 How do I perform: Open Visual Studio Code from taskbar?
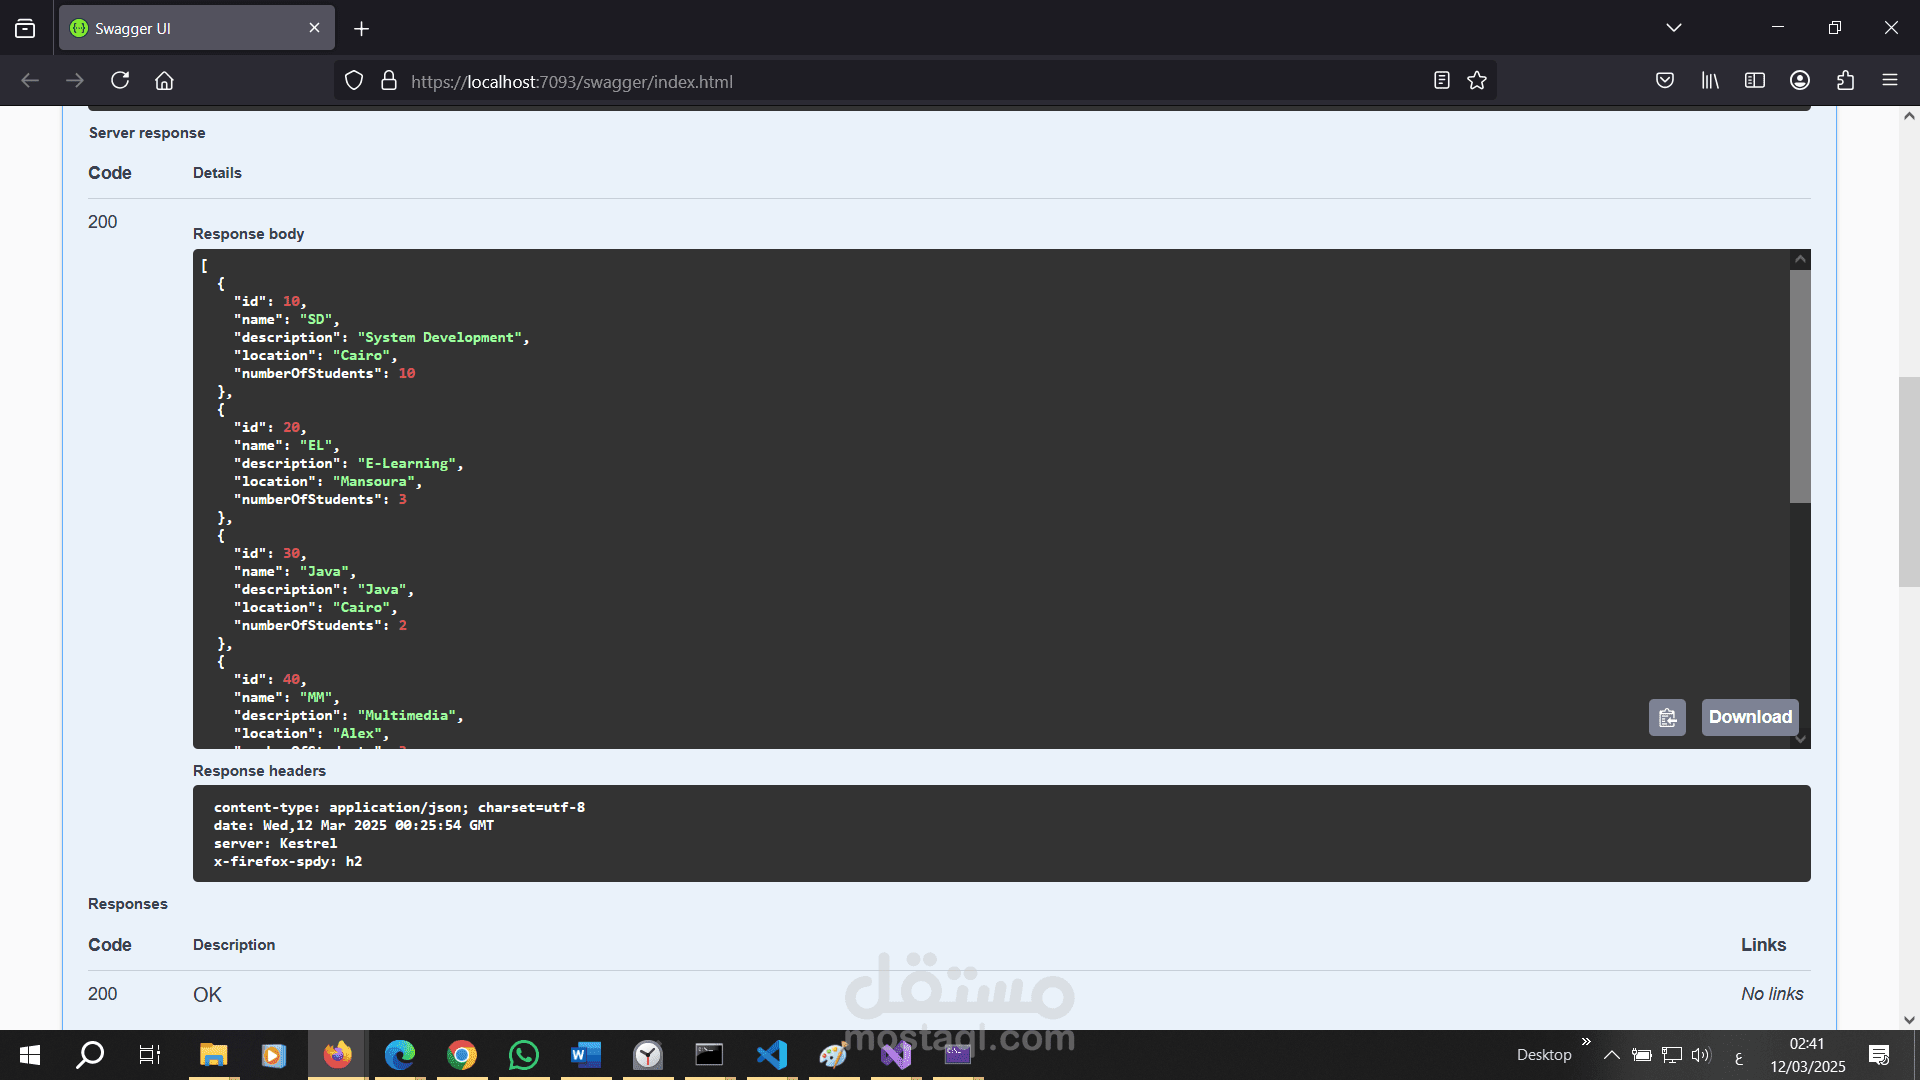pos(772,1055)
